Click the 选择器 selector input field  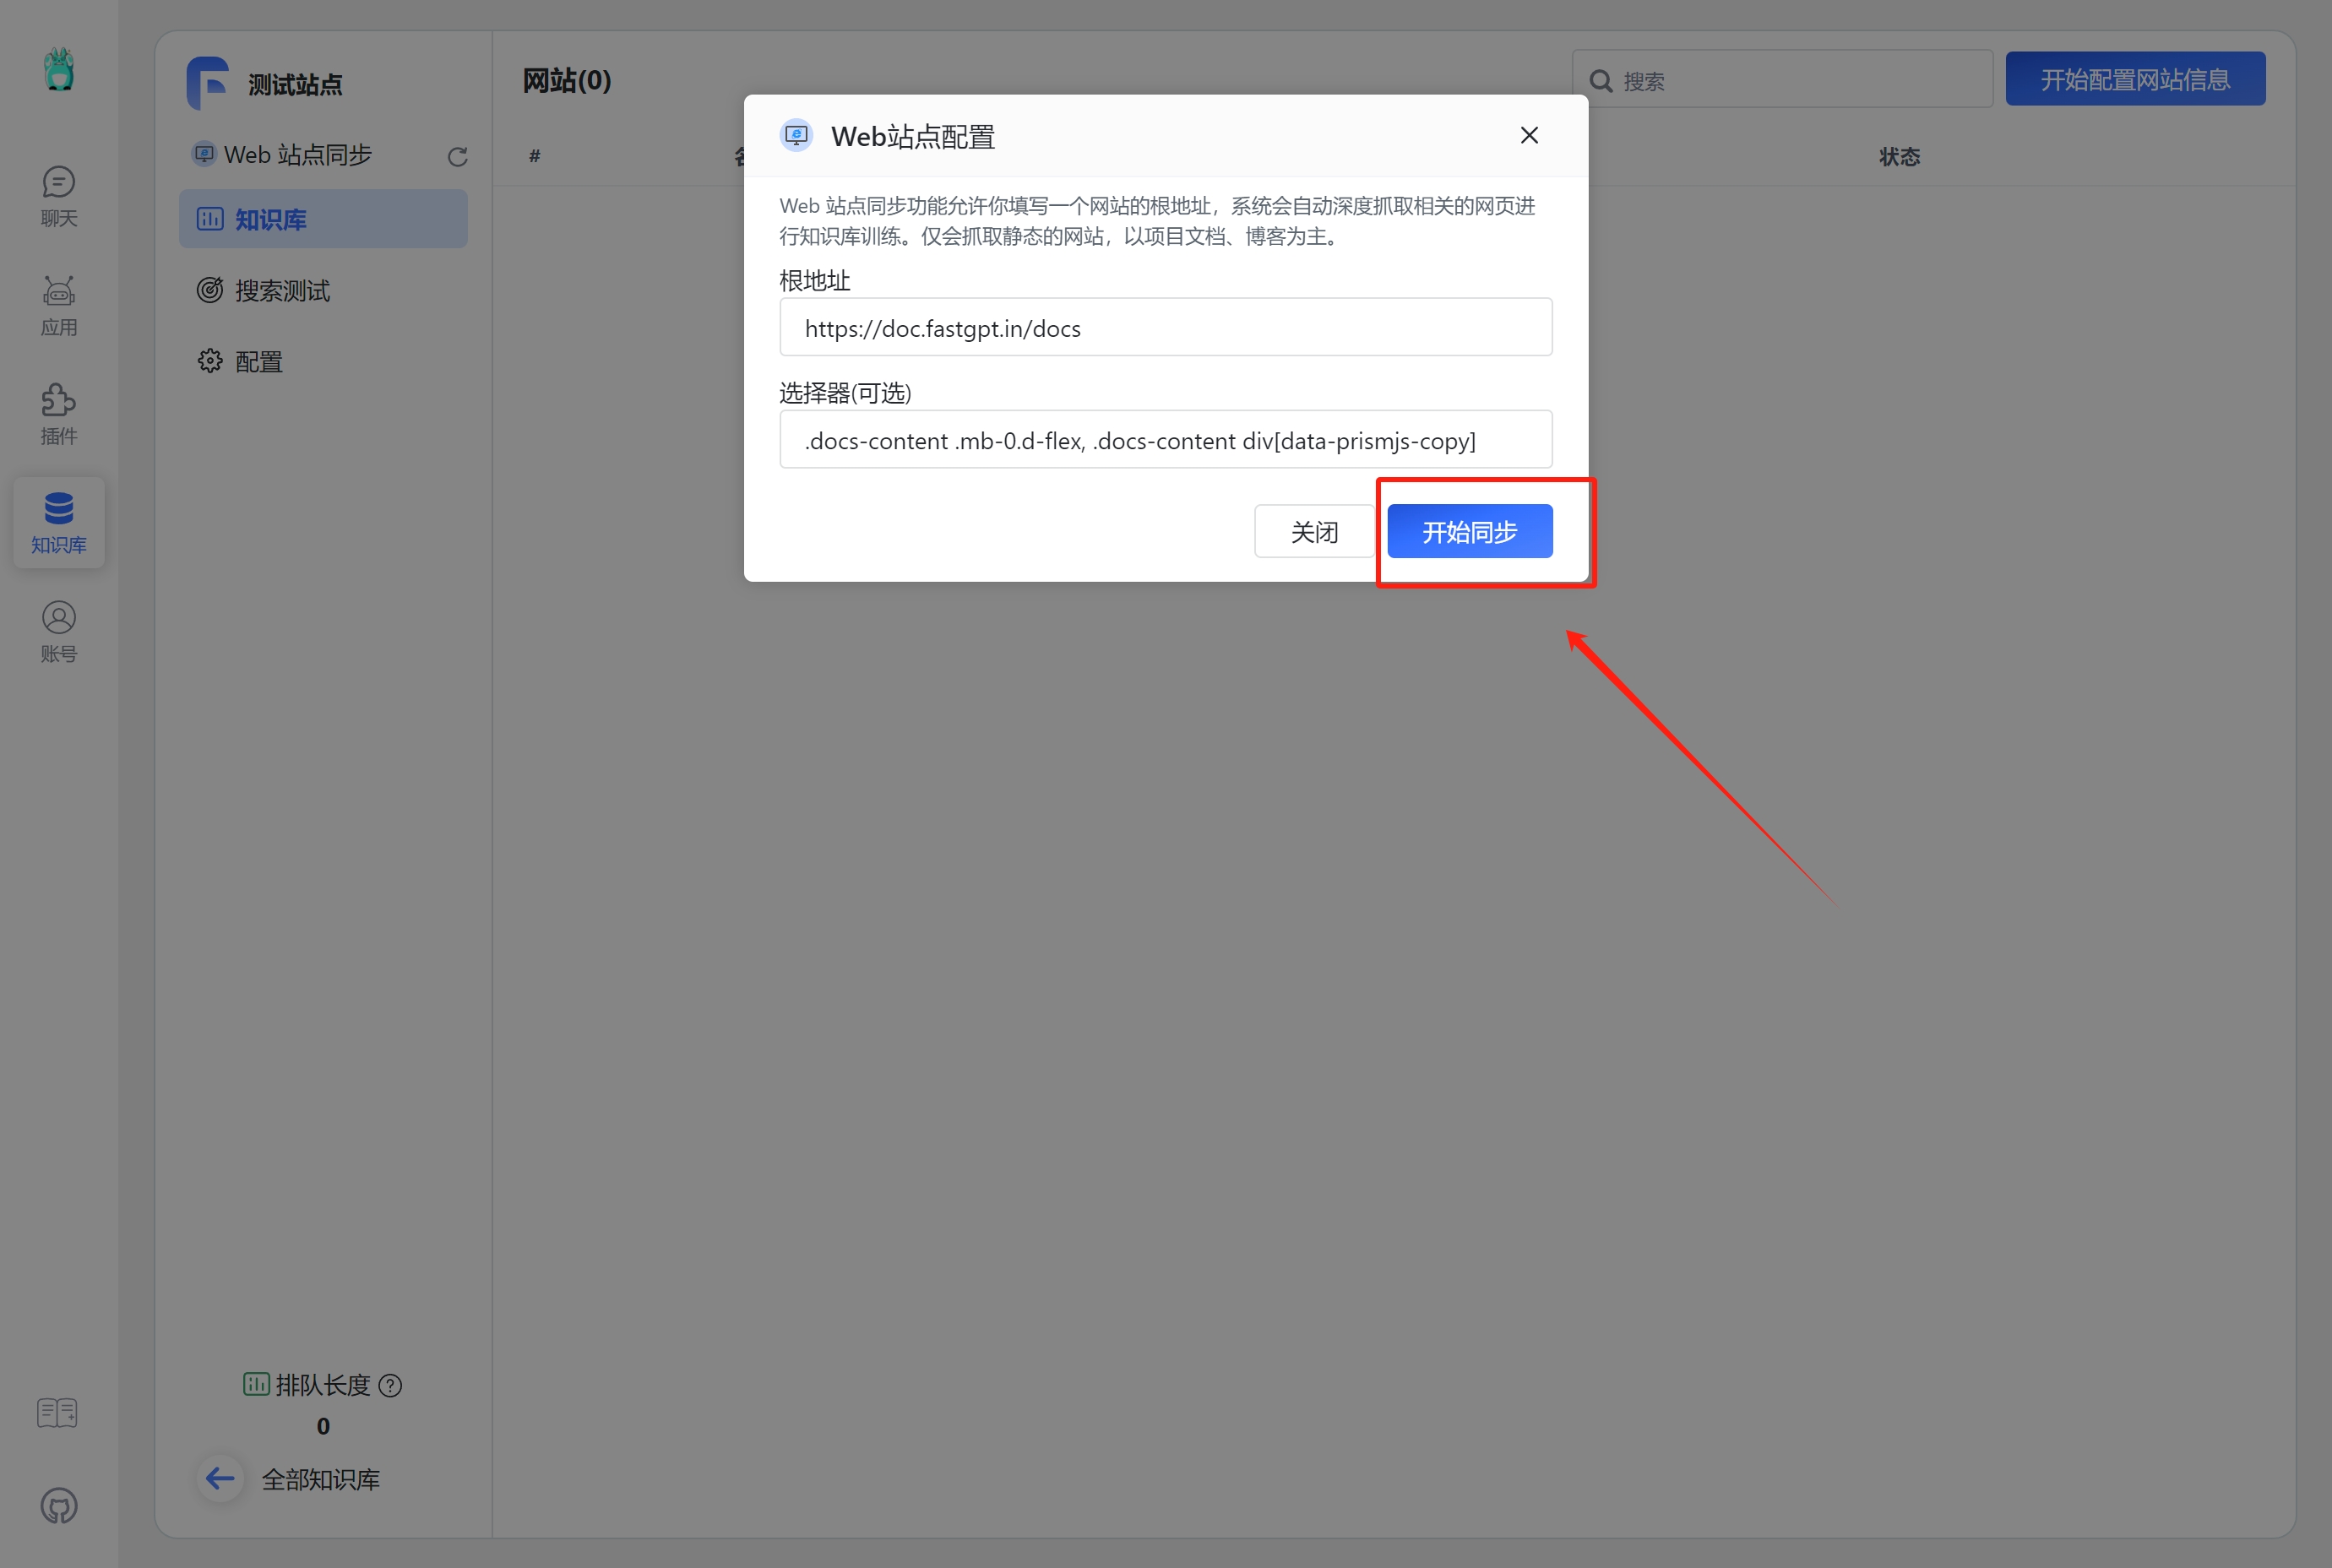[1165, 440]
